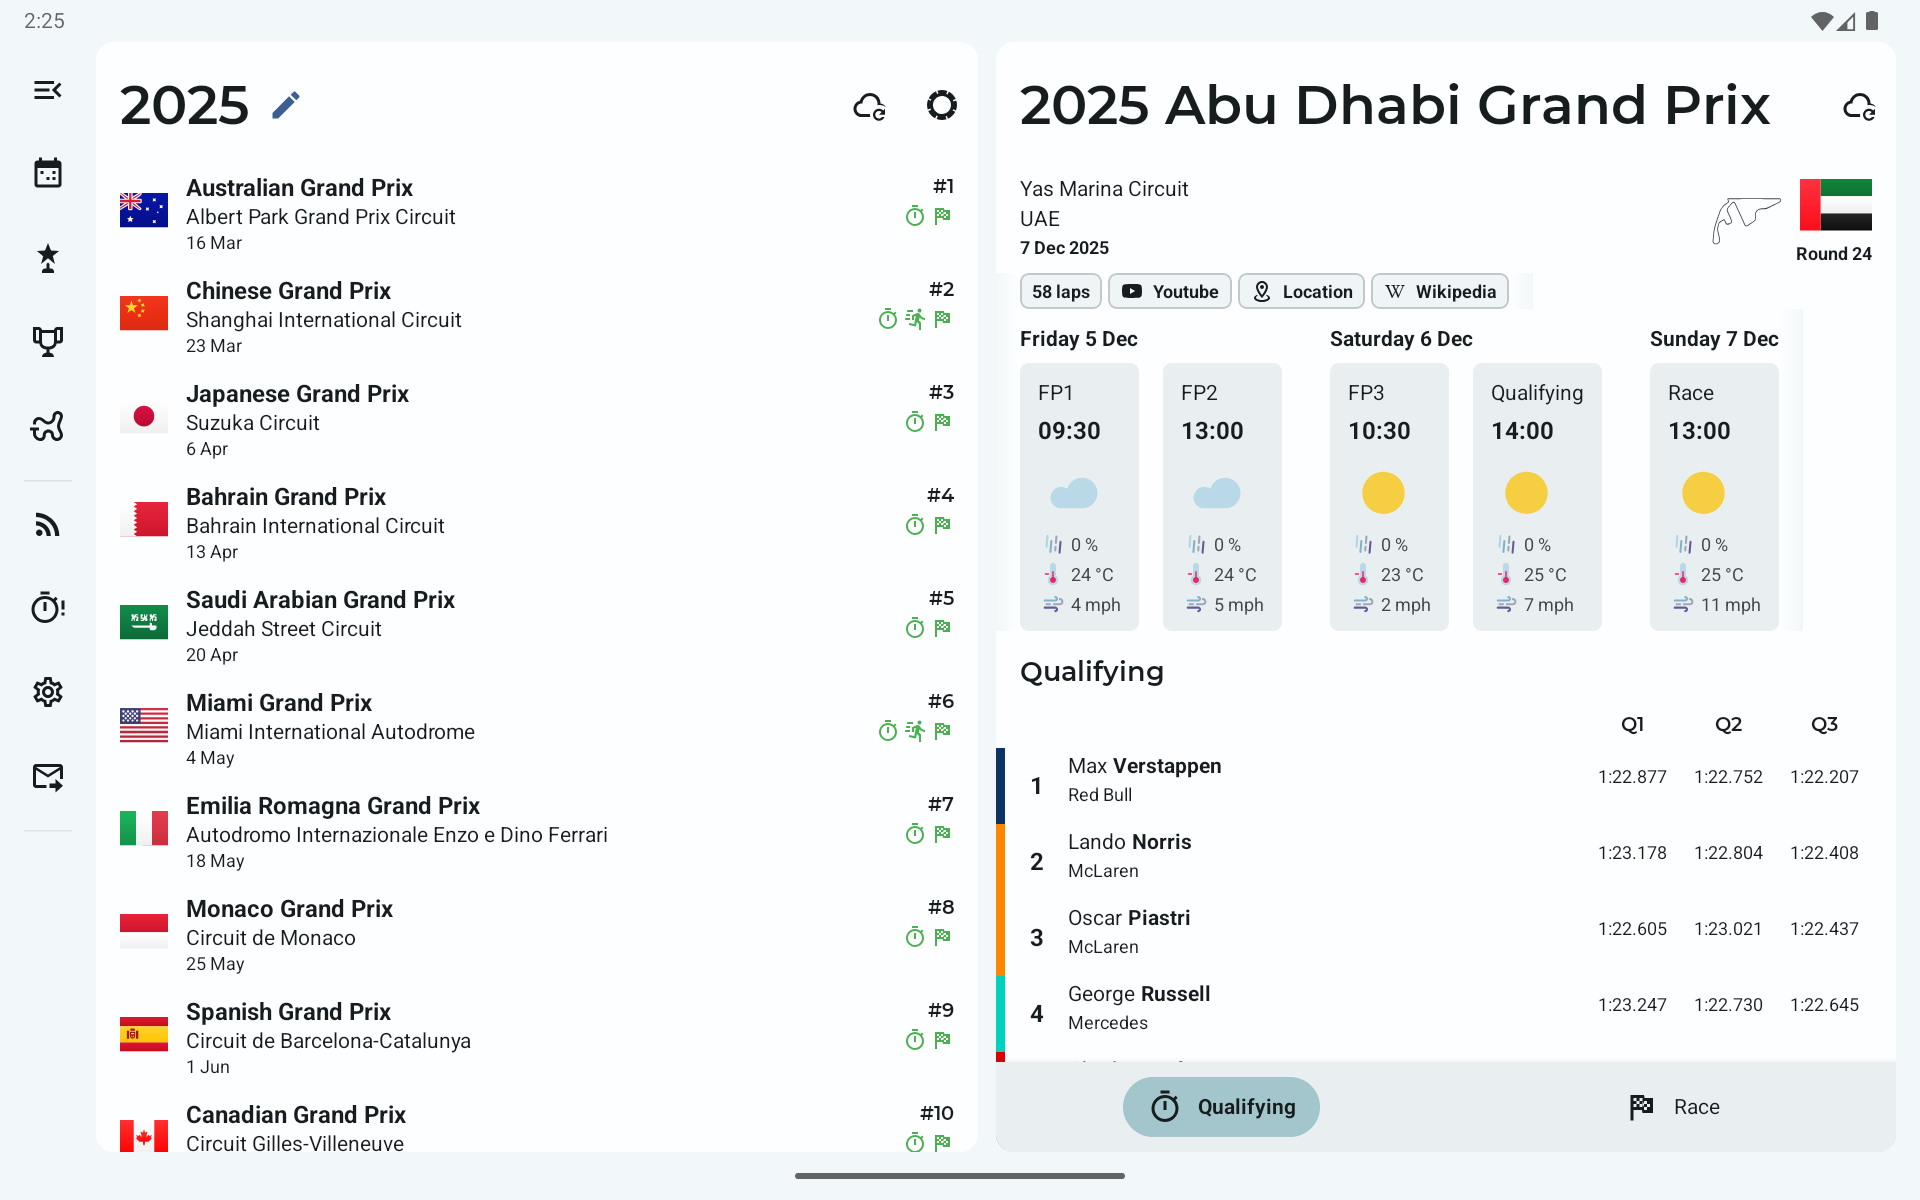Refresh the 2025 season list cloud icon
This screenshot has width=1920, height=1200.
869,106
